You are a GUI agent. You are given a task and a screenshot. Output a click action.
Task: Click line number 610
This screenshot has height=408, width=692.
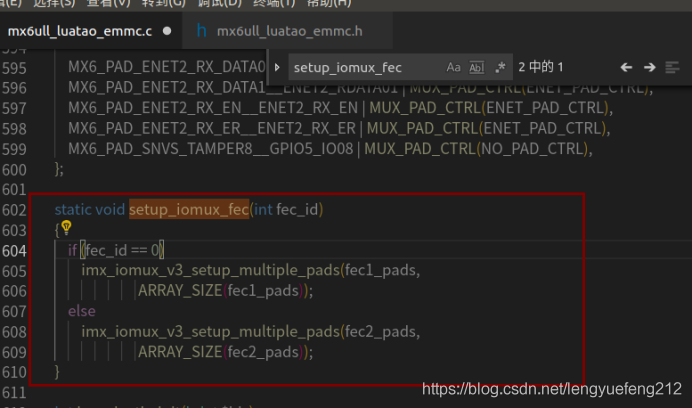(x=15, y=373)
